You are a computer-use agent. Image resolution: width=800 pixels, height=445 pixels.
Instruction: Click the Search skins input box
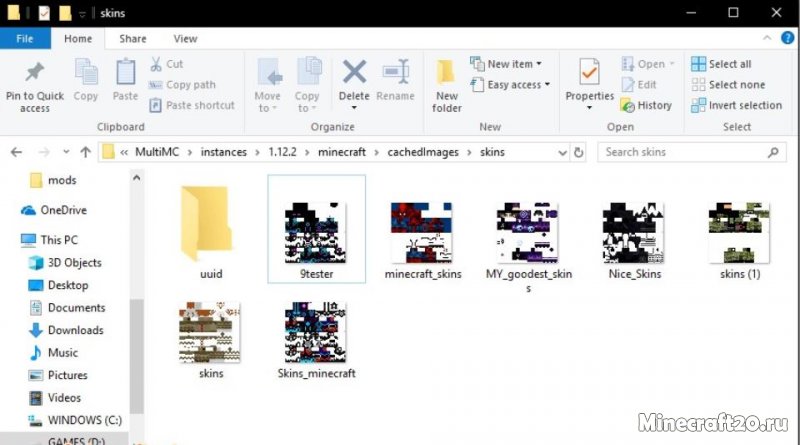[x=683, y=152]
